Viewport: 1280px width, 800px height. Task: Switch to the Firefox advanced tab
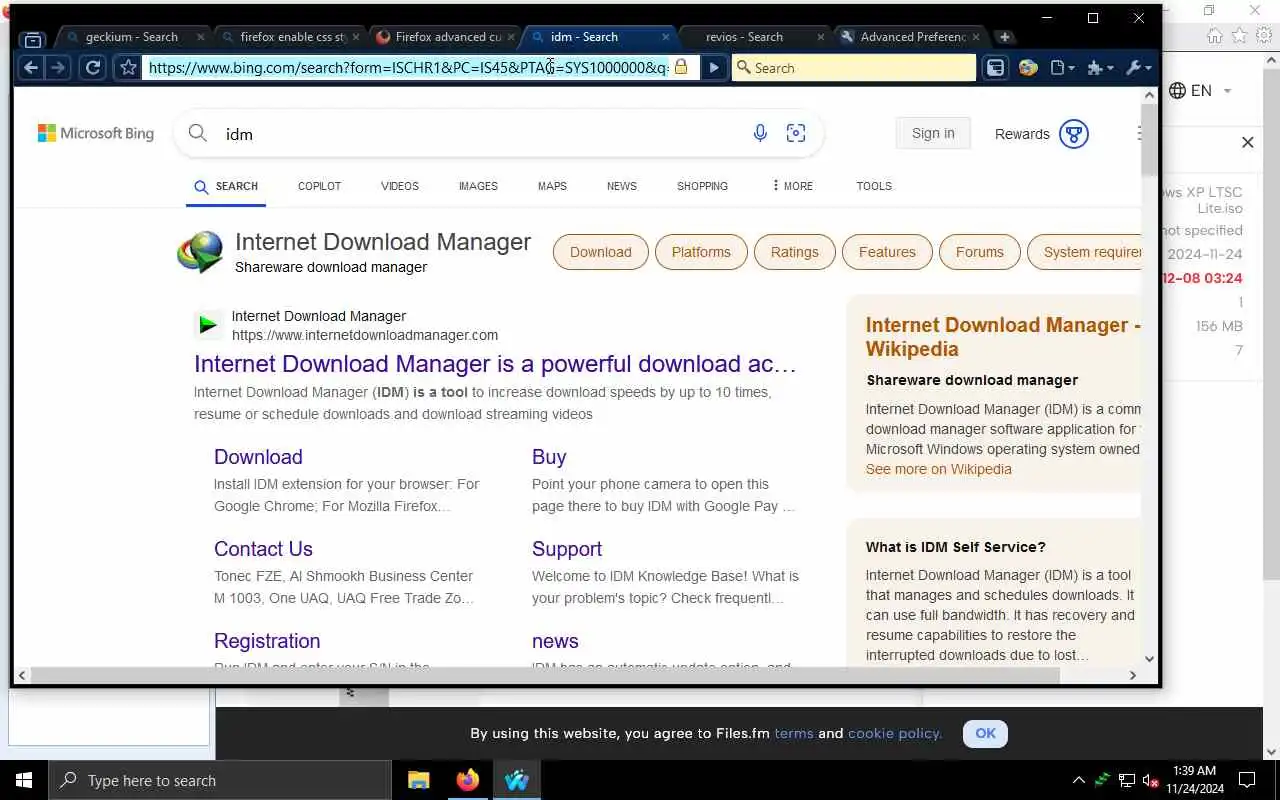[x=443, y=37]
